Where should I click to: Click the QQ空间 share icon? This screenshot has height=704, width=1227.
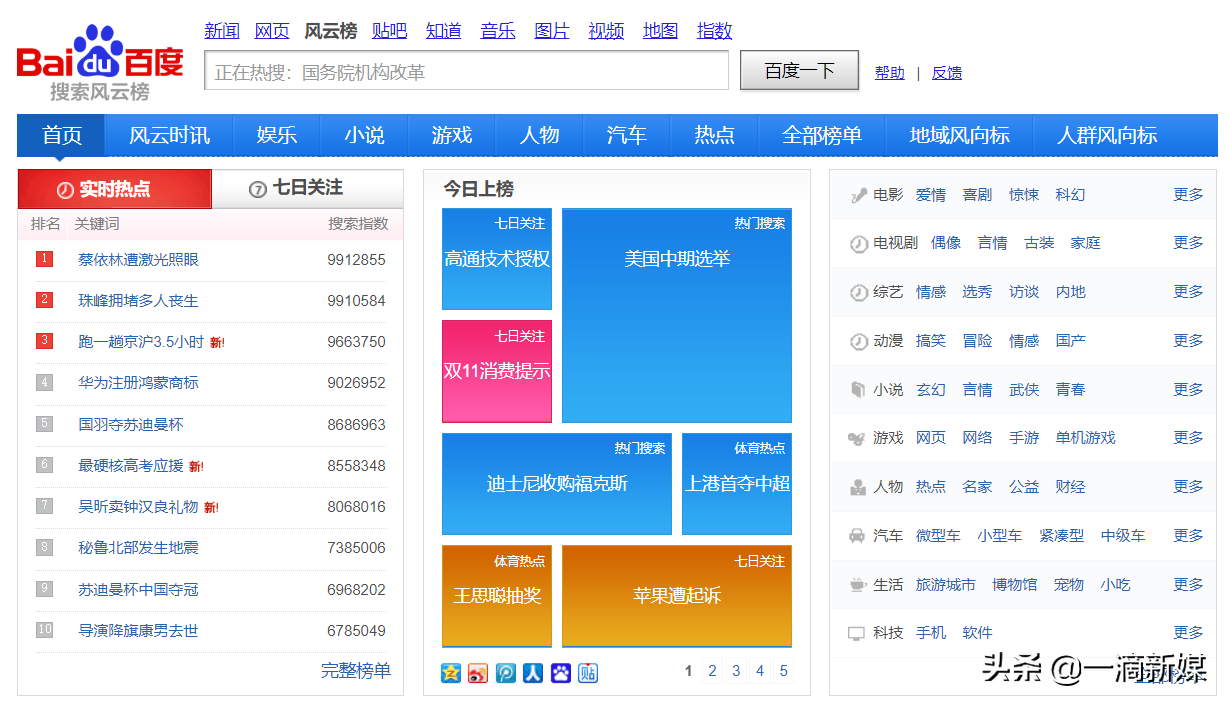[451, 673]
